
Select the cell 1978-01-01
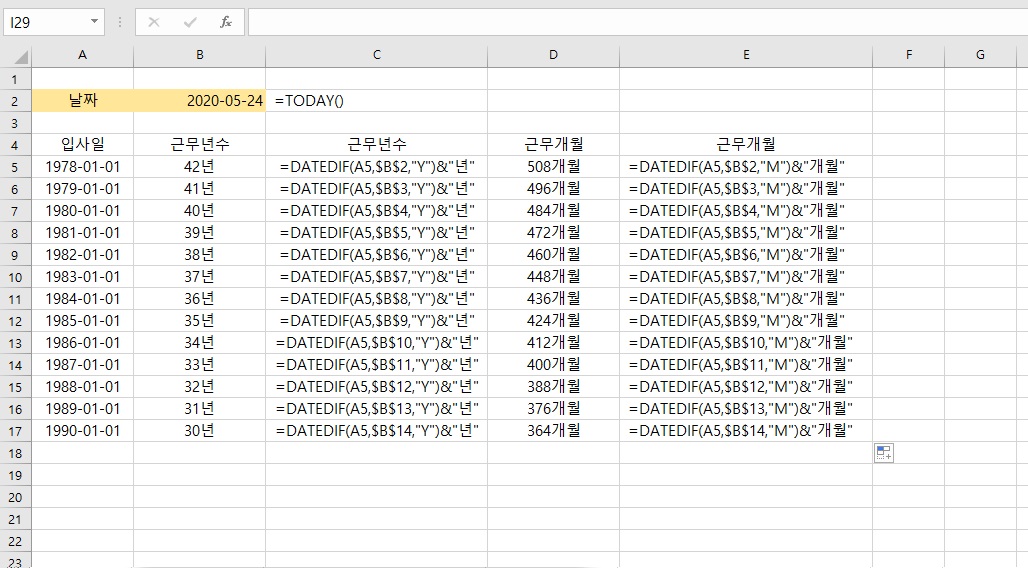[x=83, y=167]
